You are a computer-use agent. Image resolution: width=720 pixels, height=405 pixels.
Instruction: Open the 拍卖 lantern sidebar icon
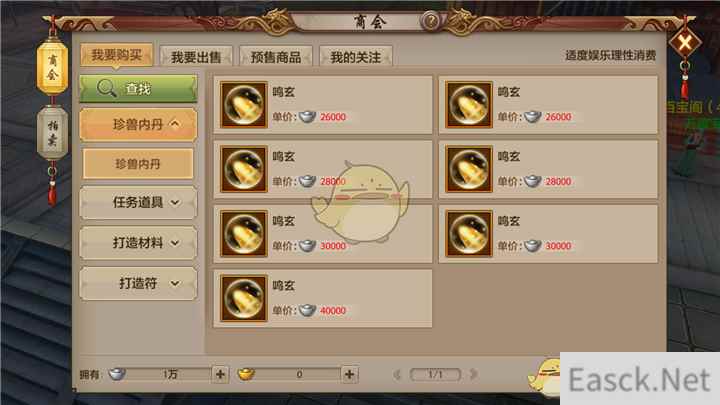pyautogui.click(x=52, y=133)
